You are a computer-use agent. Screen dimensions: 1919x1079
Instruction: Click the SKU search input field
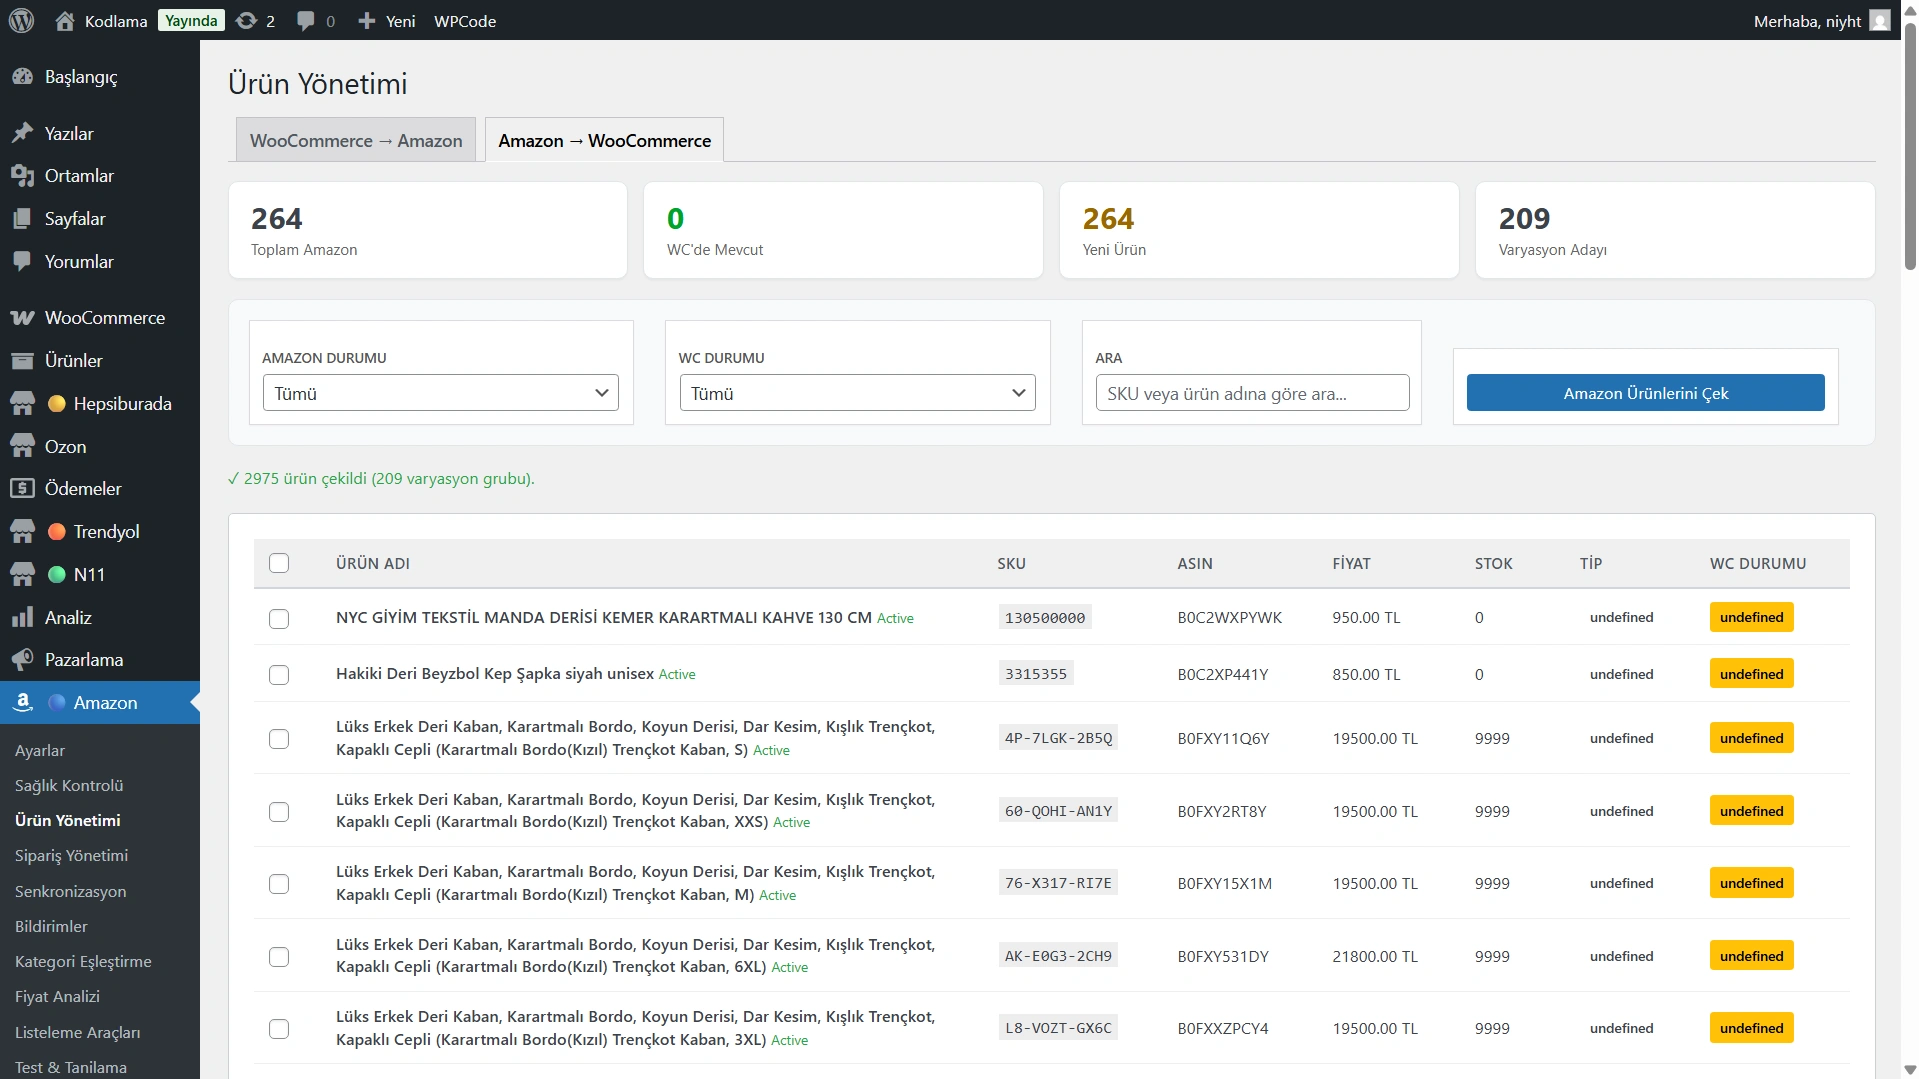pyautogui.click(x=1252, y=393)
